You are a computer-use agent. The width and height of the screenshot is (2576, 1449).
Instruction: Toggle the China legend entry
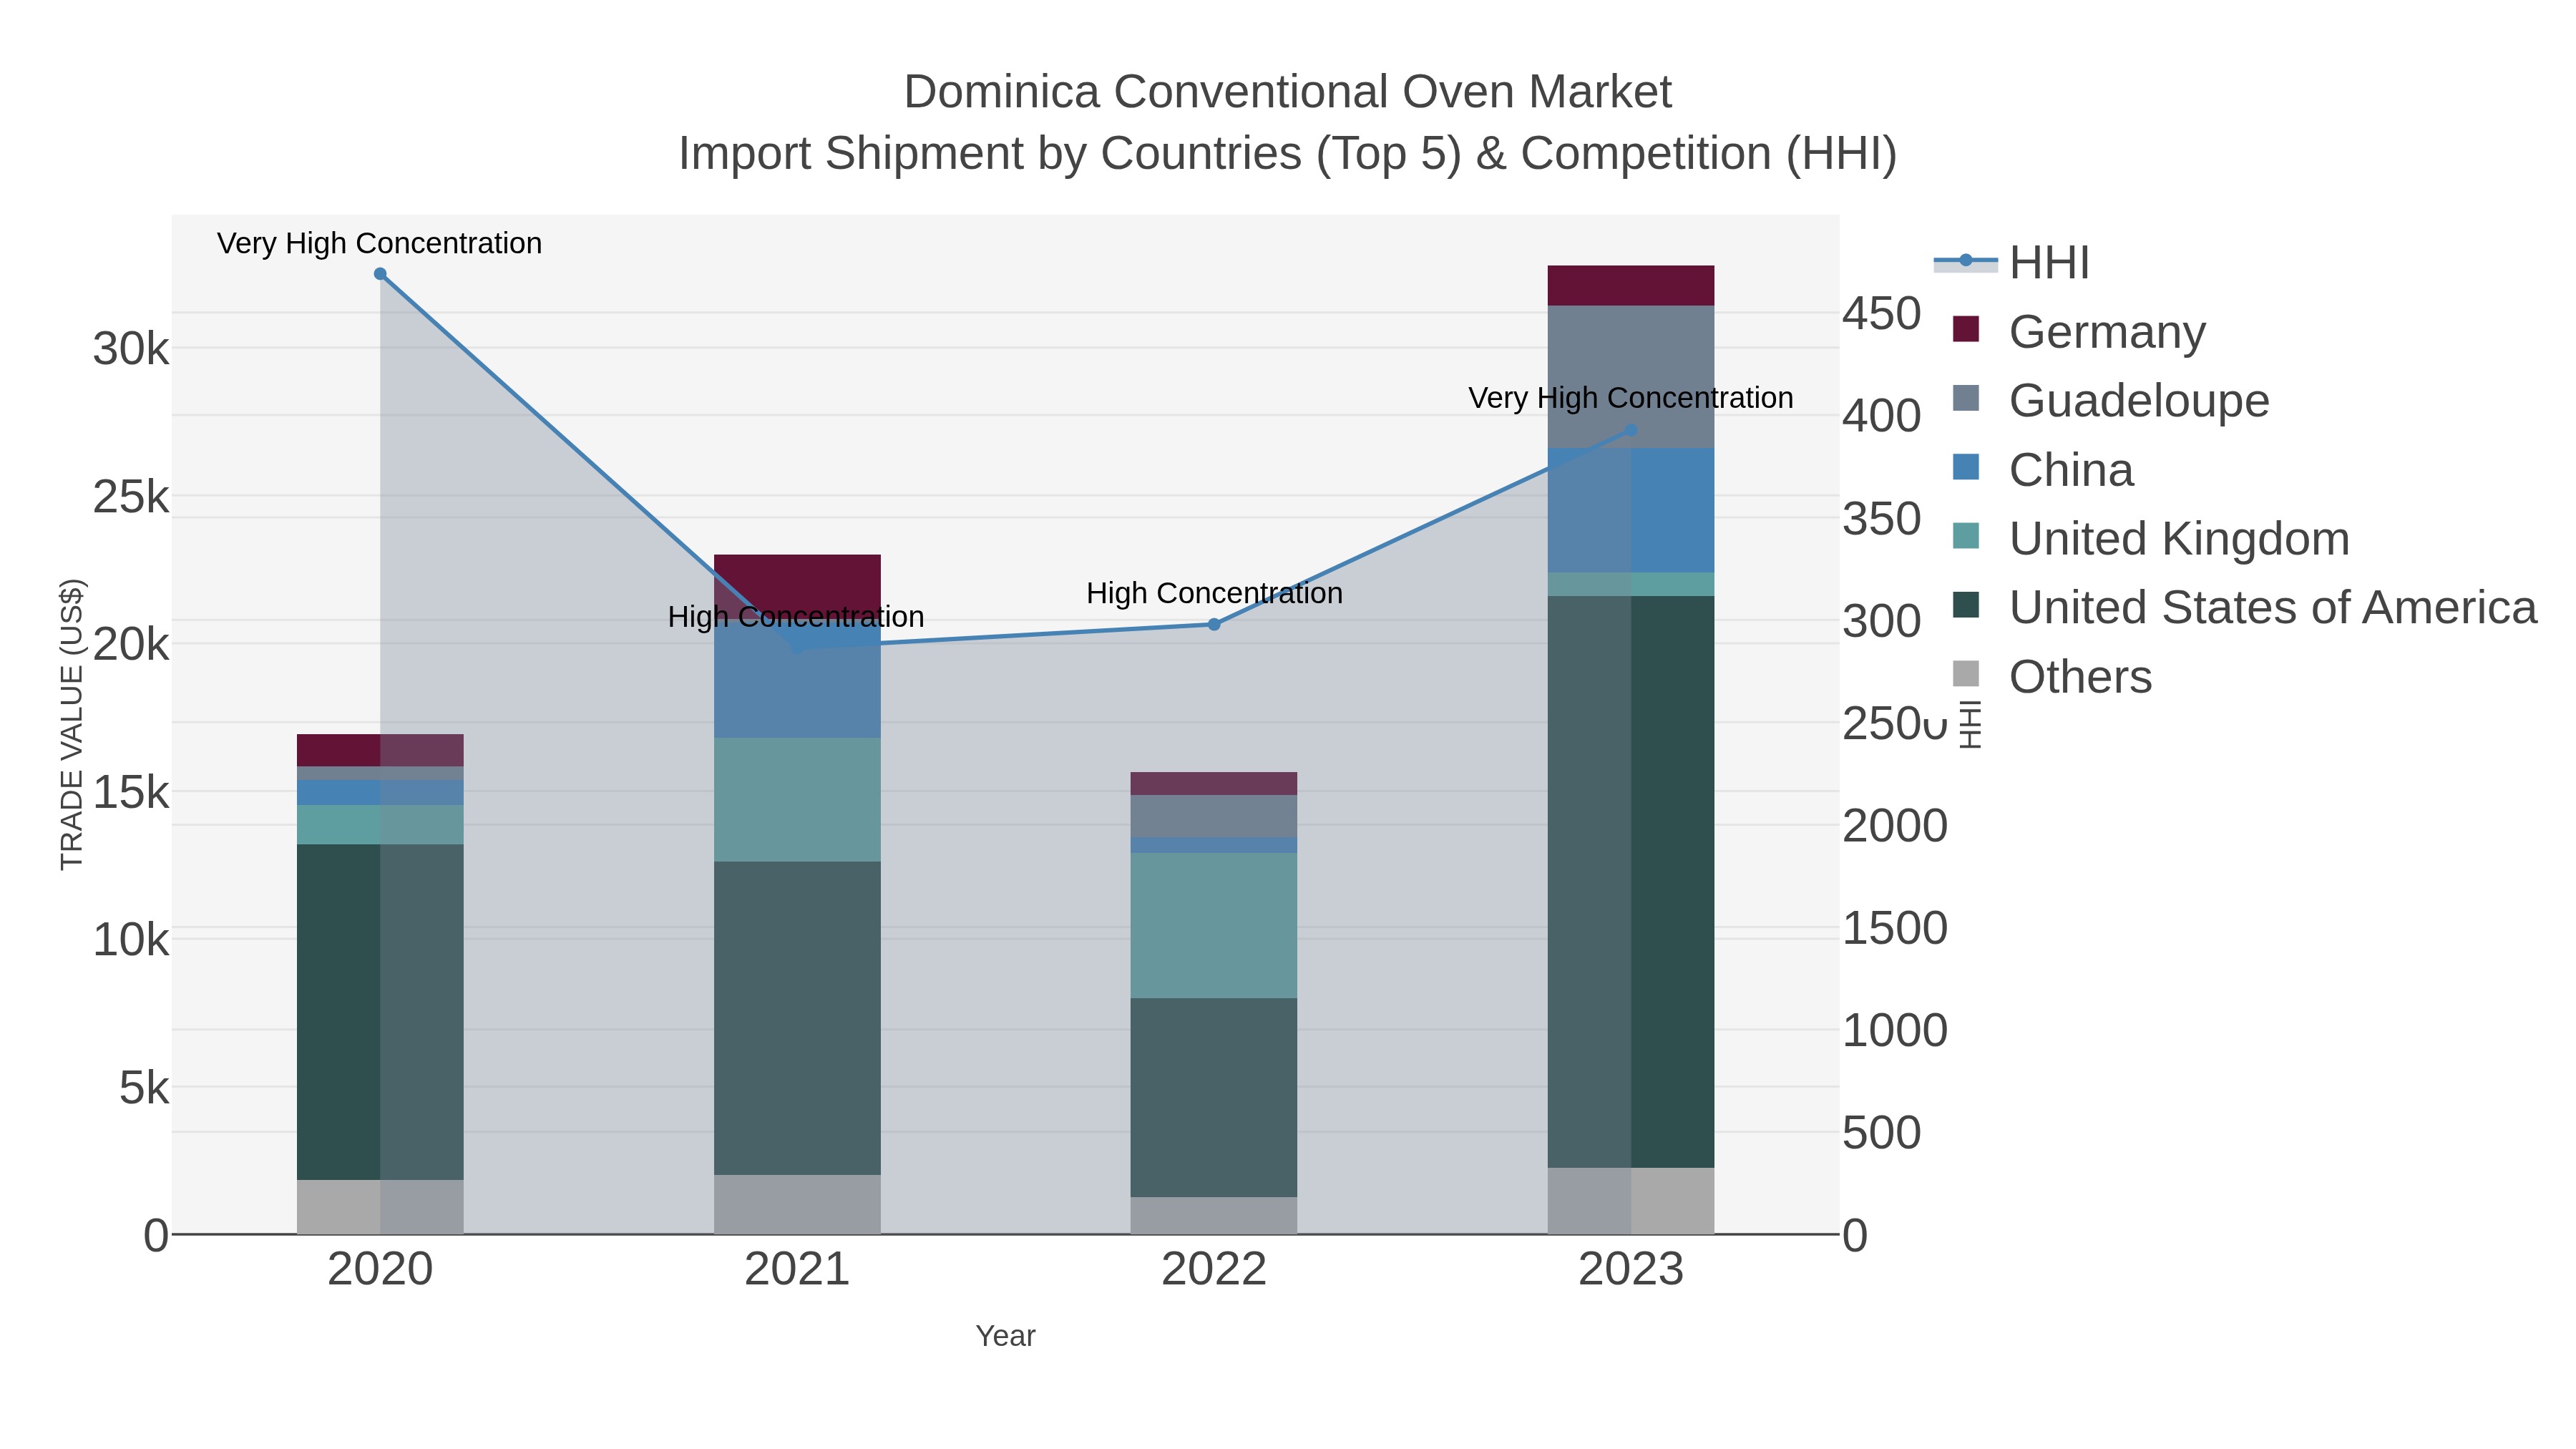(x=2043, y=469)
